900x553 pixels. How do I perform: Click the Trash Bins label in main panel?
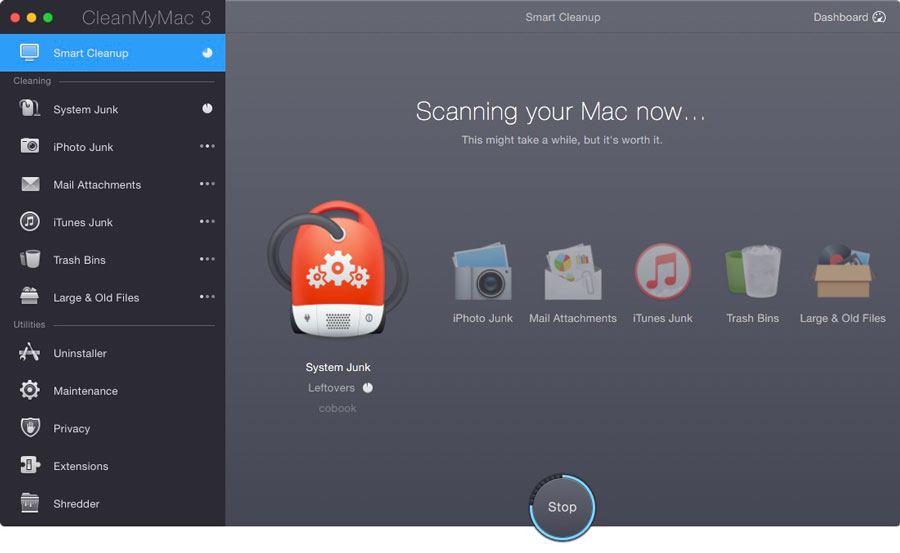click(x=752, y=318)
